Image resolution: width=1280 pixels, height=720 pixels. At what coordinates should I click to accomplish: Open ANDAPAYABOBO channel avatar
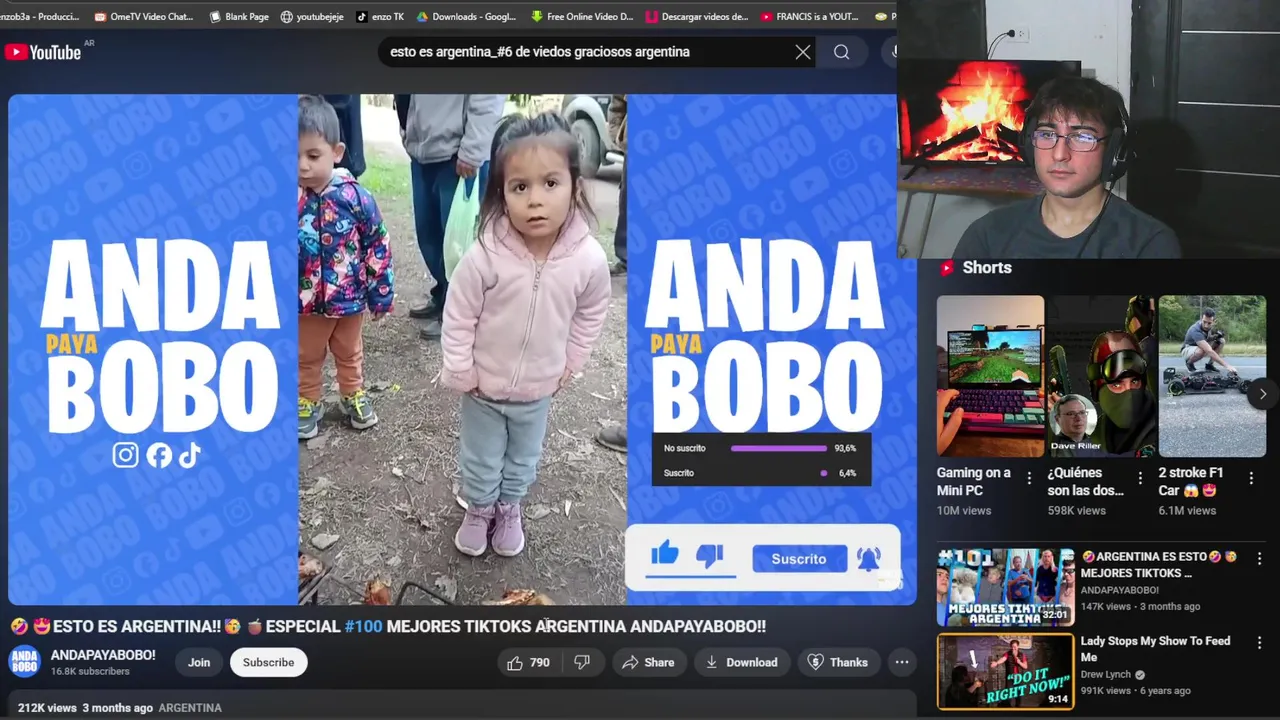point(25,662)
